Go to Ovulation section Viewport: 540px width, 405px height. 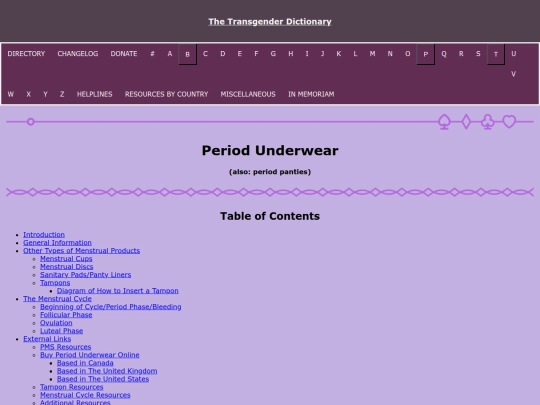56,323
